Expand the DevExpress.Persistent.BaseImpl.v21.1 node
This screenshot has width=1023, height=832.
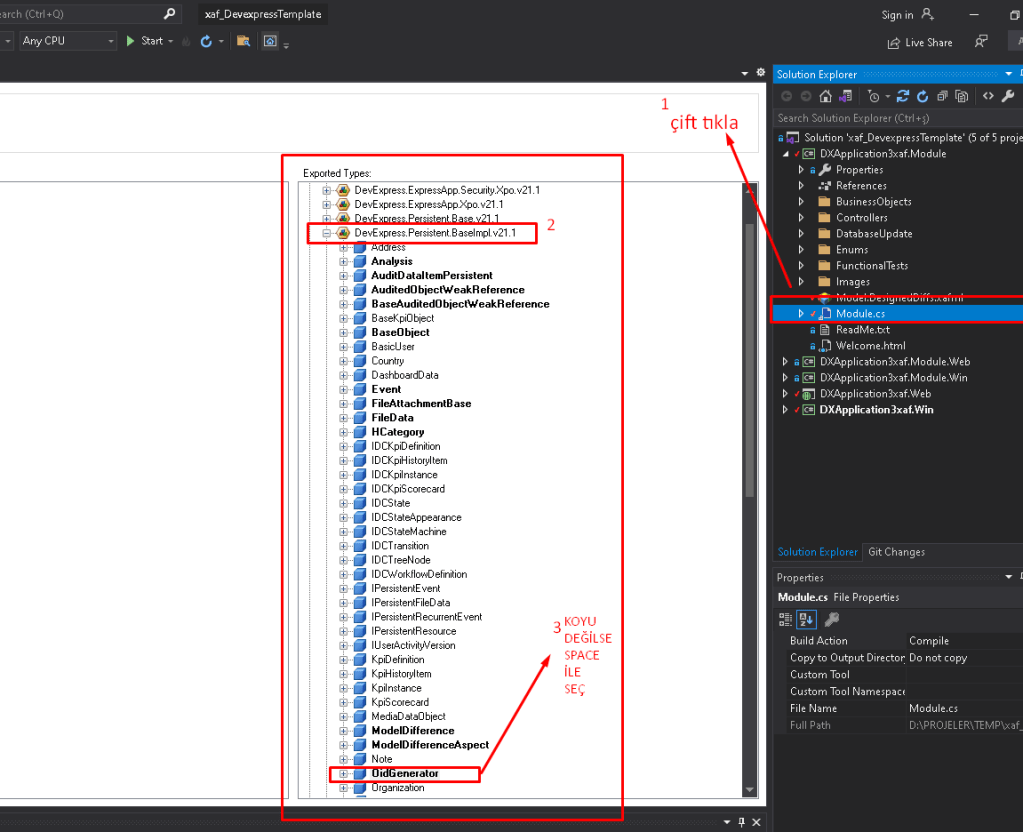tap(327, 233)
